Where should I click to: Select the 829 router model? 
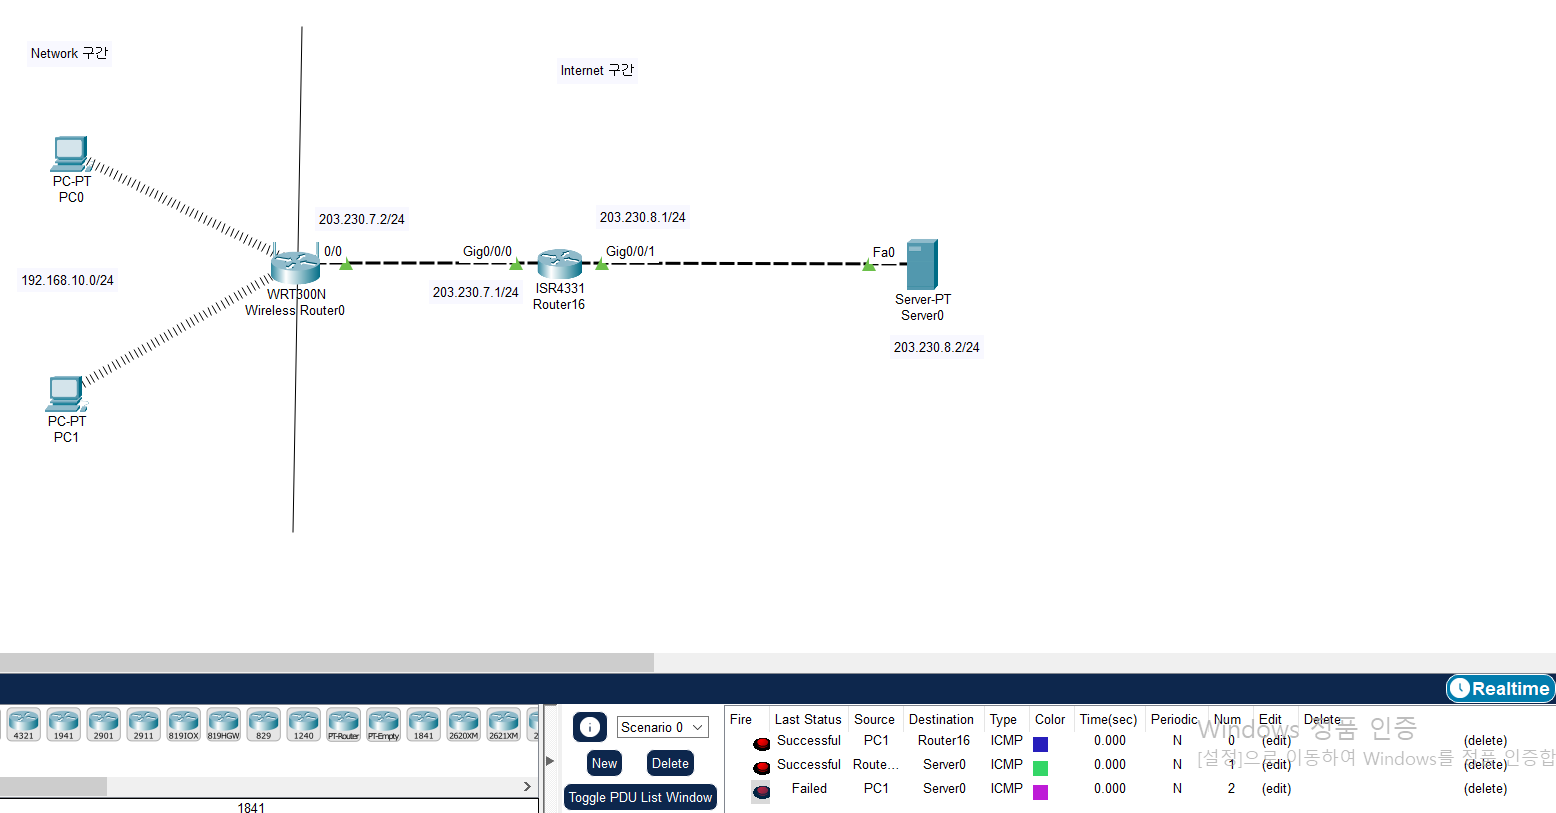(263, 724)
